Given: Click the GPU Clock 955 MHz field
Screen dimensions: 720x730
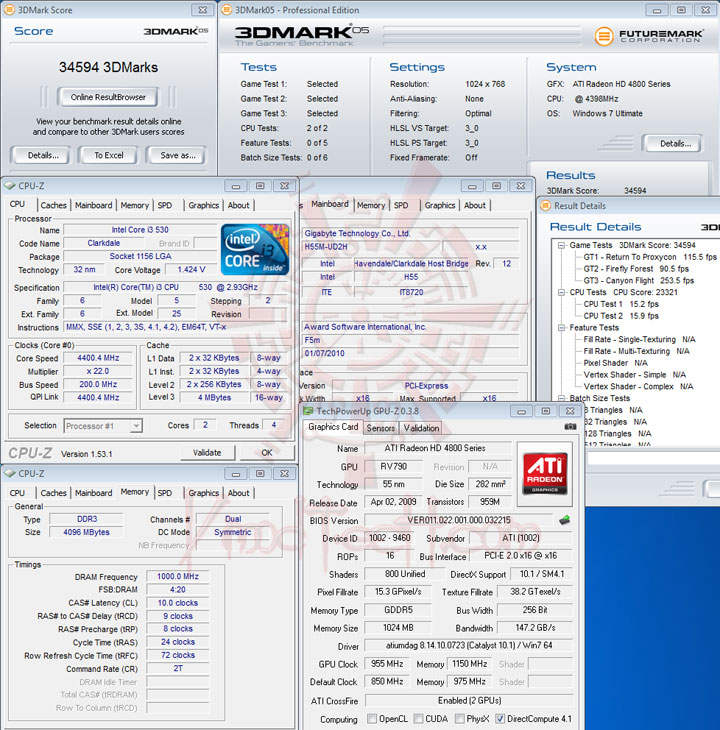Looking at the screenshot, I should (x=387, y=663).
